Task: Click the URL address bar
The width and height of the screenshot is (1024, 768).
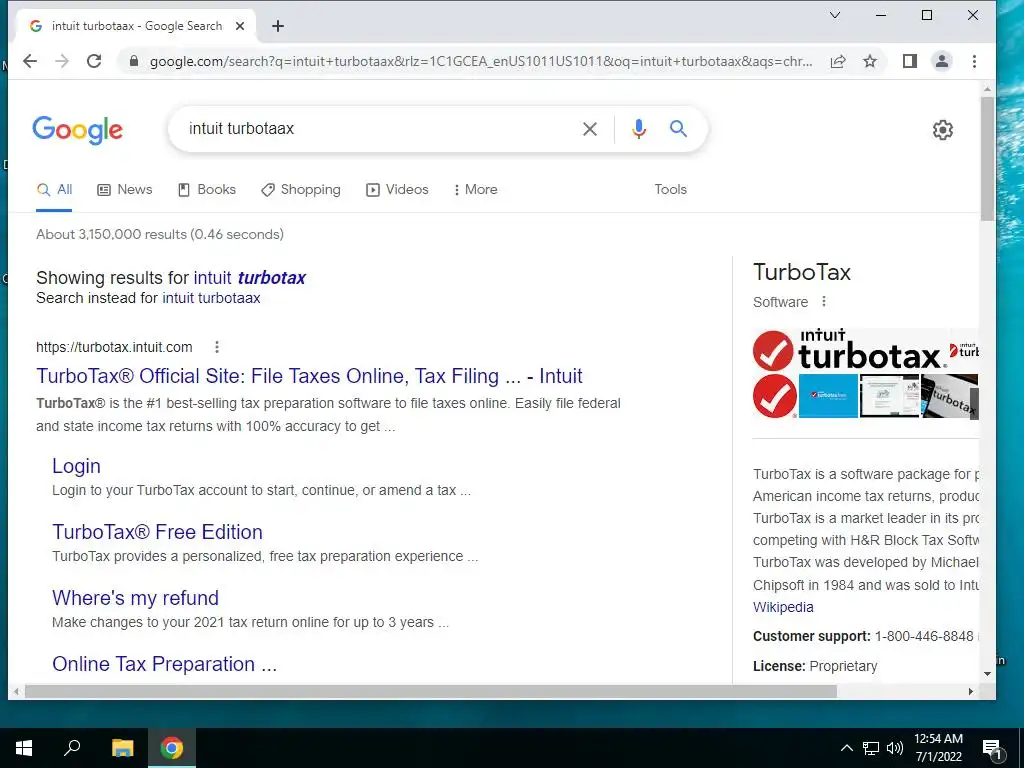Action: point(481,61)
